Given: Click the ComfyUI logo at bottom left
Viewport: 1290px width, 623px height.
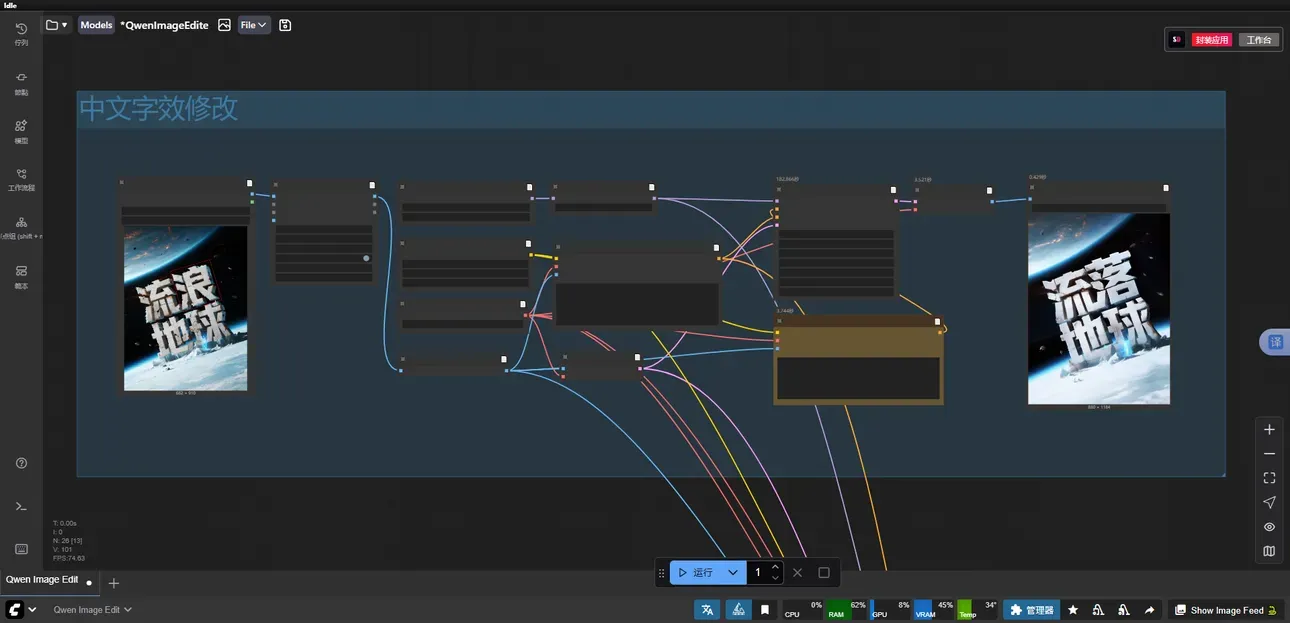Looking at the screenshot, I should tap(15, 610).
